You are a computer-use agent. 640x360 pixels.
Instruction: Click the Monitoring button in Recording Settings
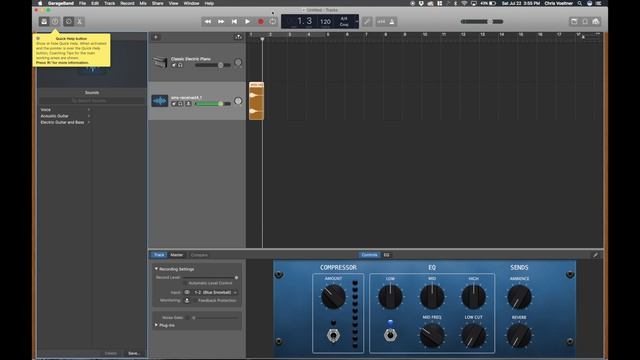[187, 300]
